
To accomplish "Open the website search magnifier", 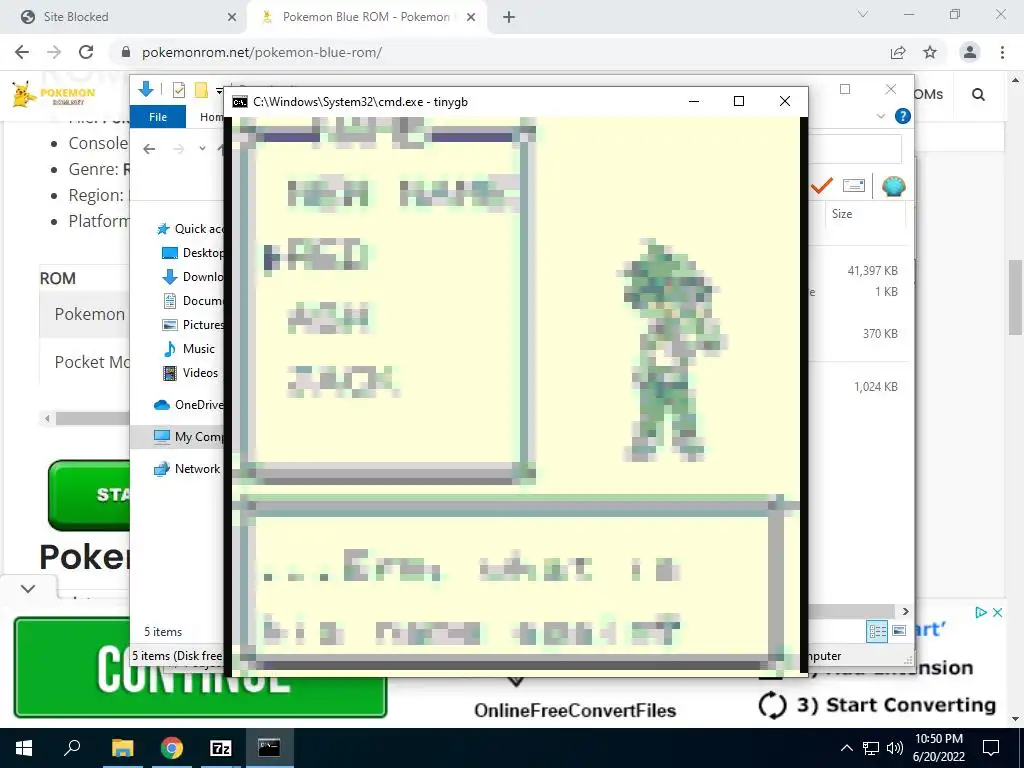I will click(978, 95).
